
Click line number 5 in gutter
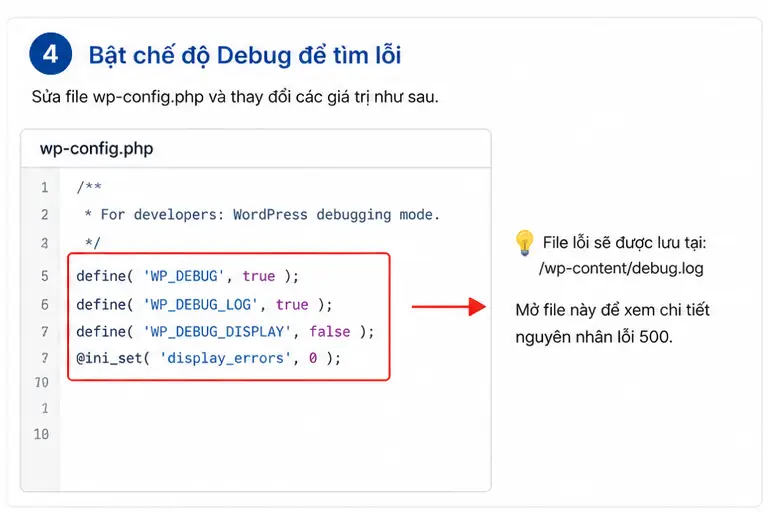45,276
